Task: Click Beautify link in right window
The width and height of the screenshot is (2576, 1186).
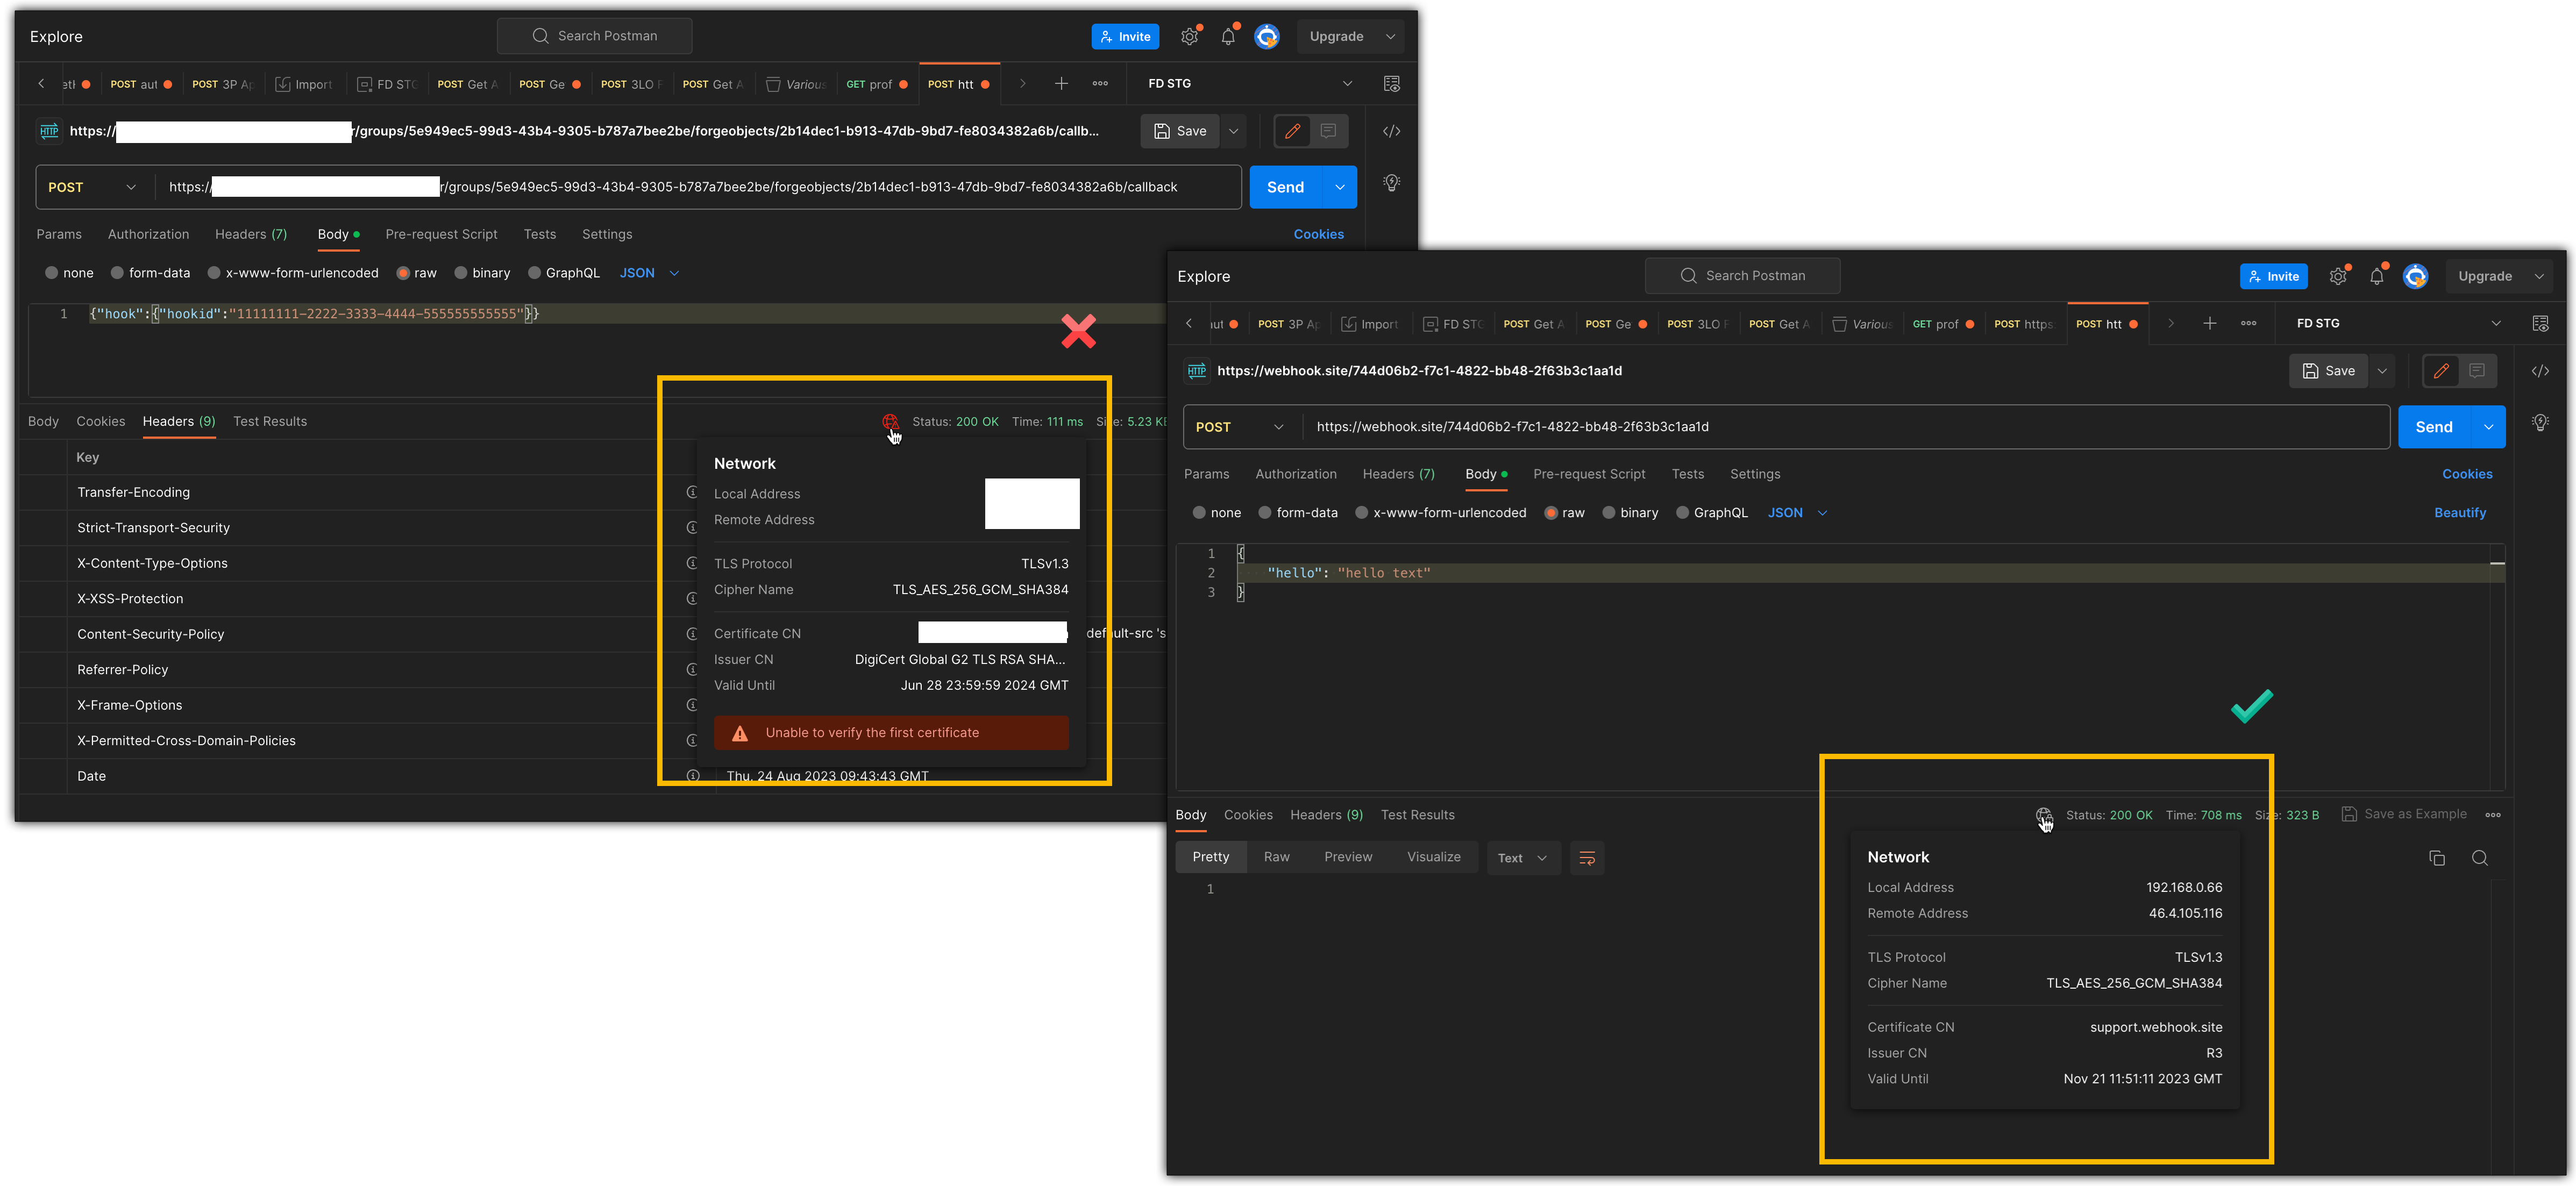Action: click(2459, 513)
